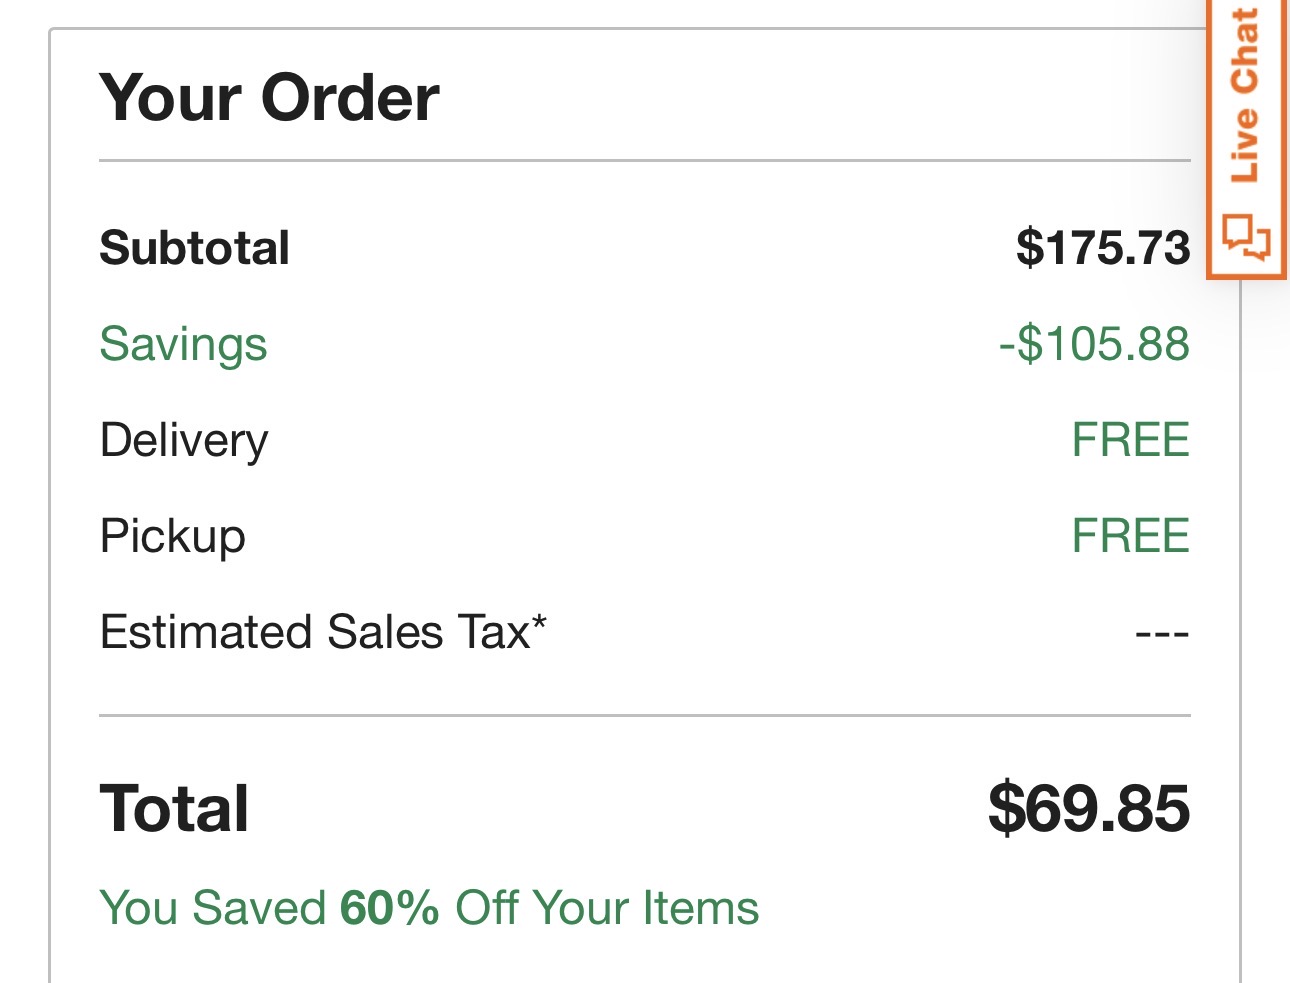Click the vertical Live Chat text label
The width and height of the screenshot is (1290, 983).
click(x=1244, y=95)
